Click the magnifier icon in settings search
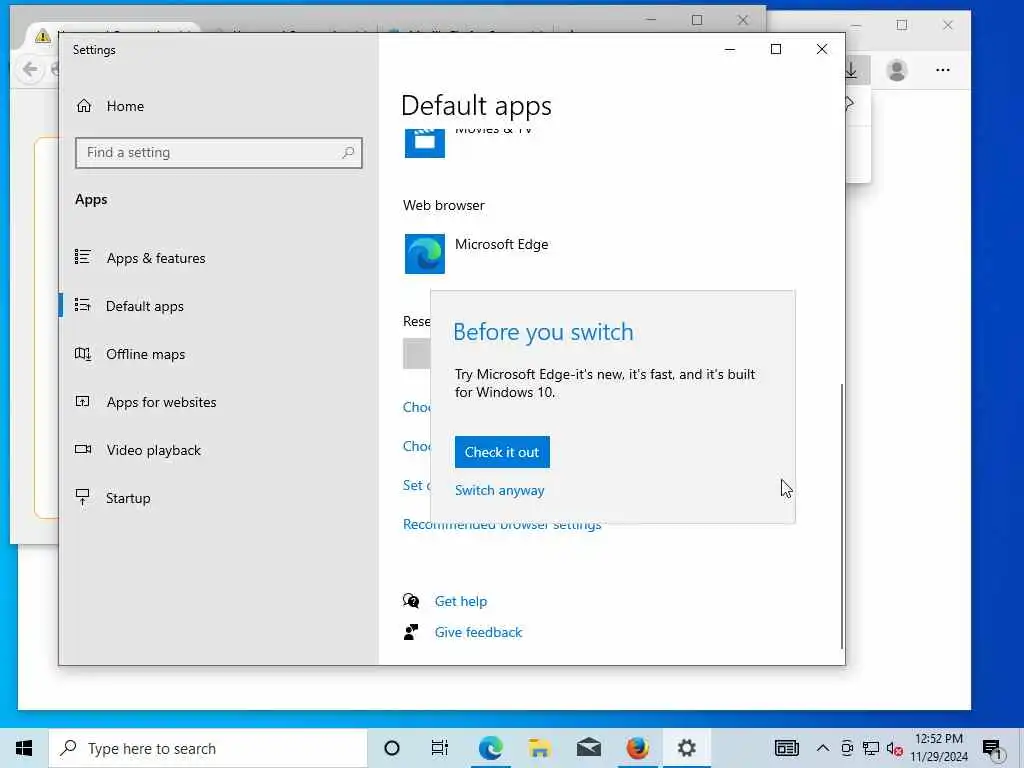 pos(348,153)
